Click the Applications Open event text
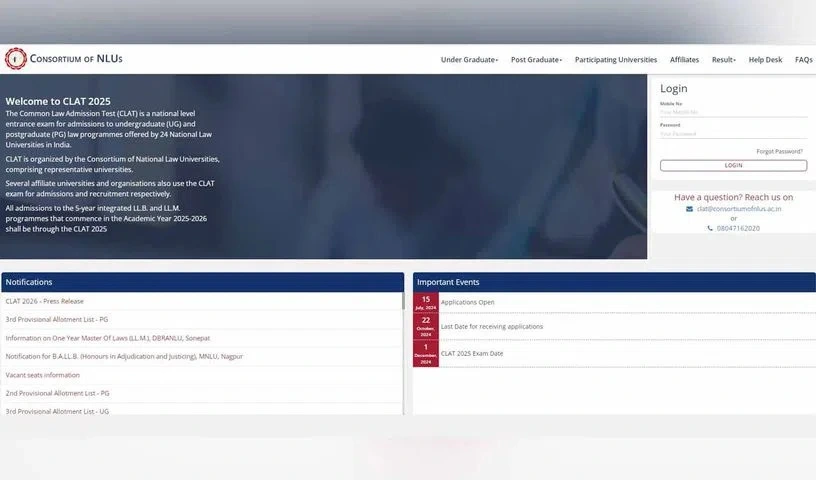 click(467, 302)
